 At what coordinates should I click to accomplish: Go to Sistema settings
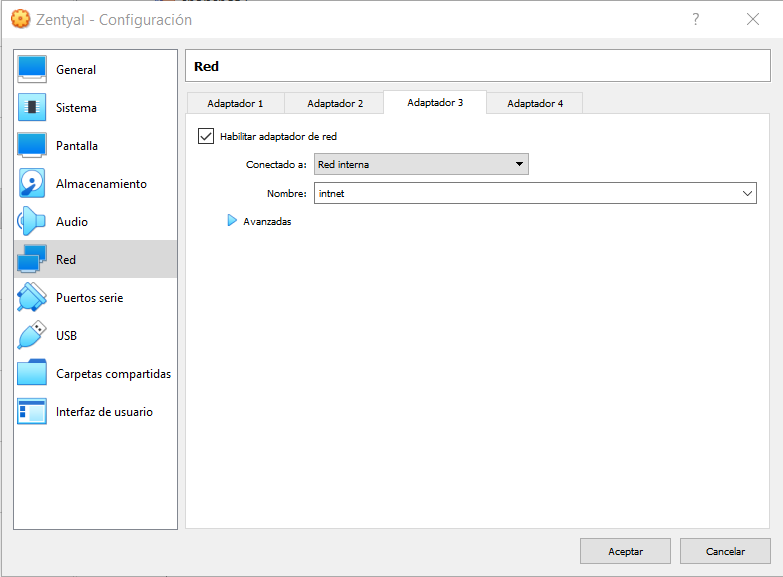76,108
